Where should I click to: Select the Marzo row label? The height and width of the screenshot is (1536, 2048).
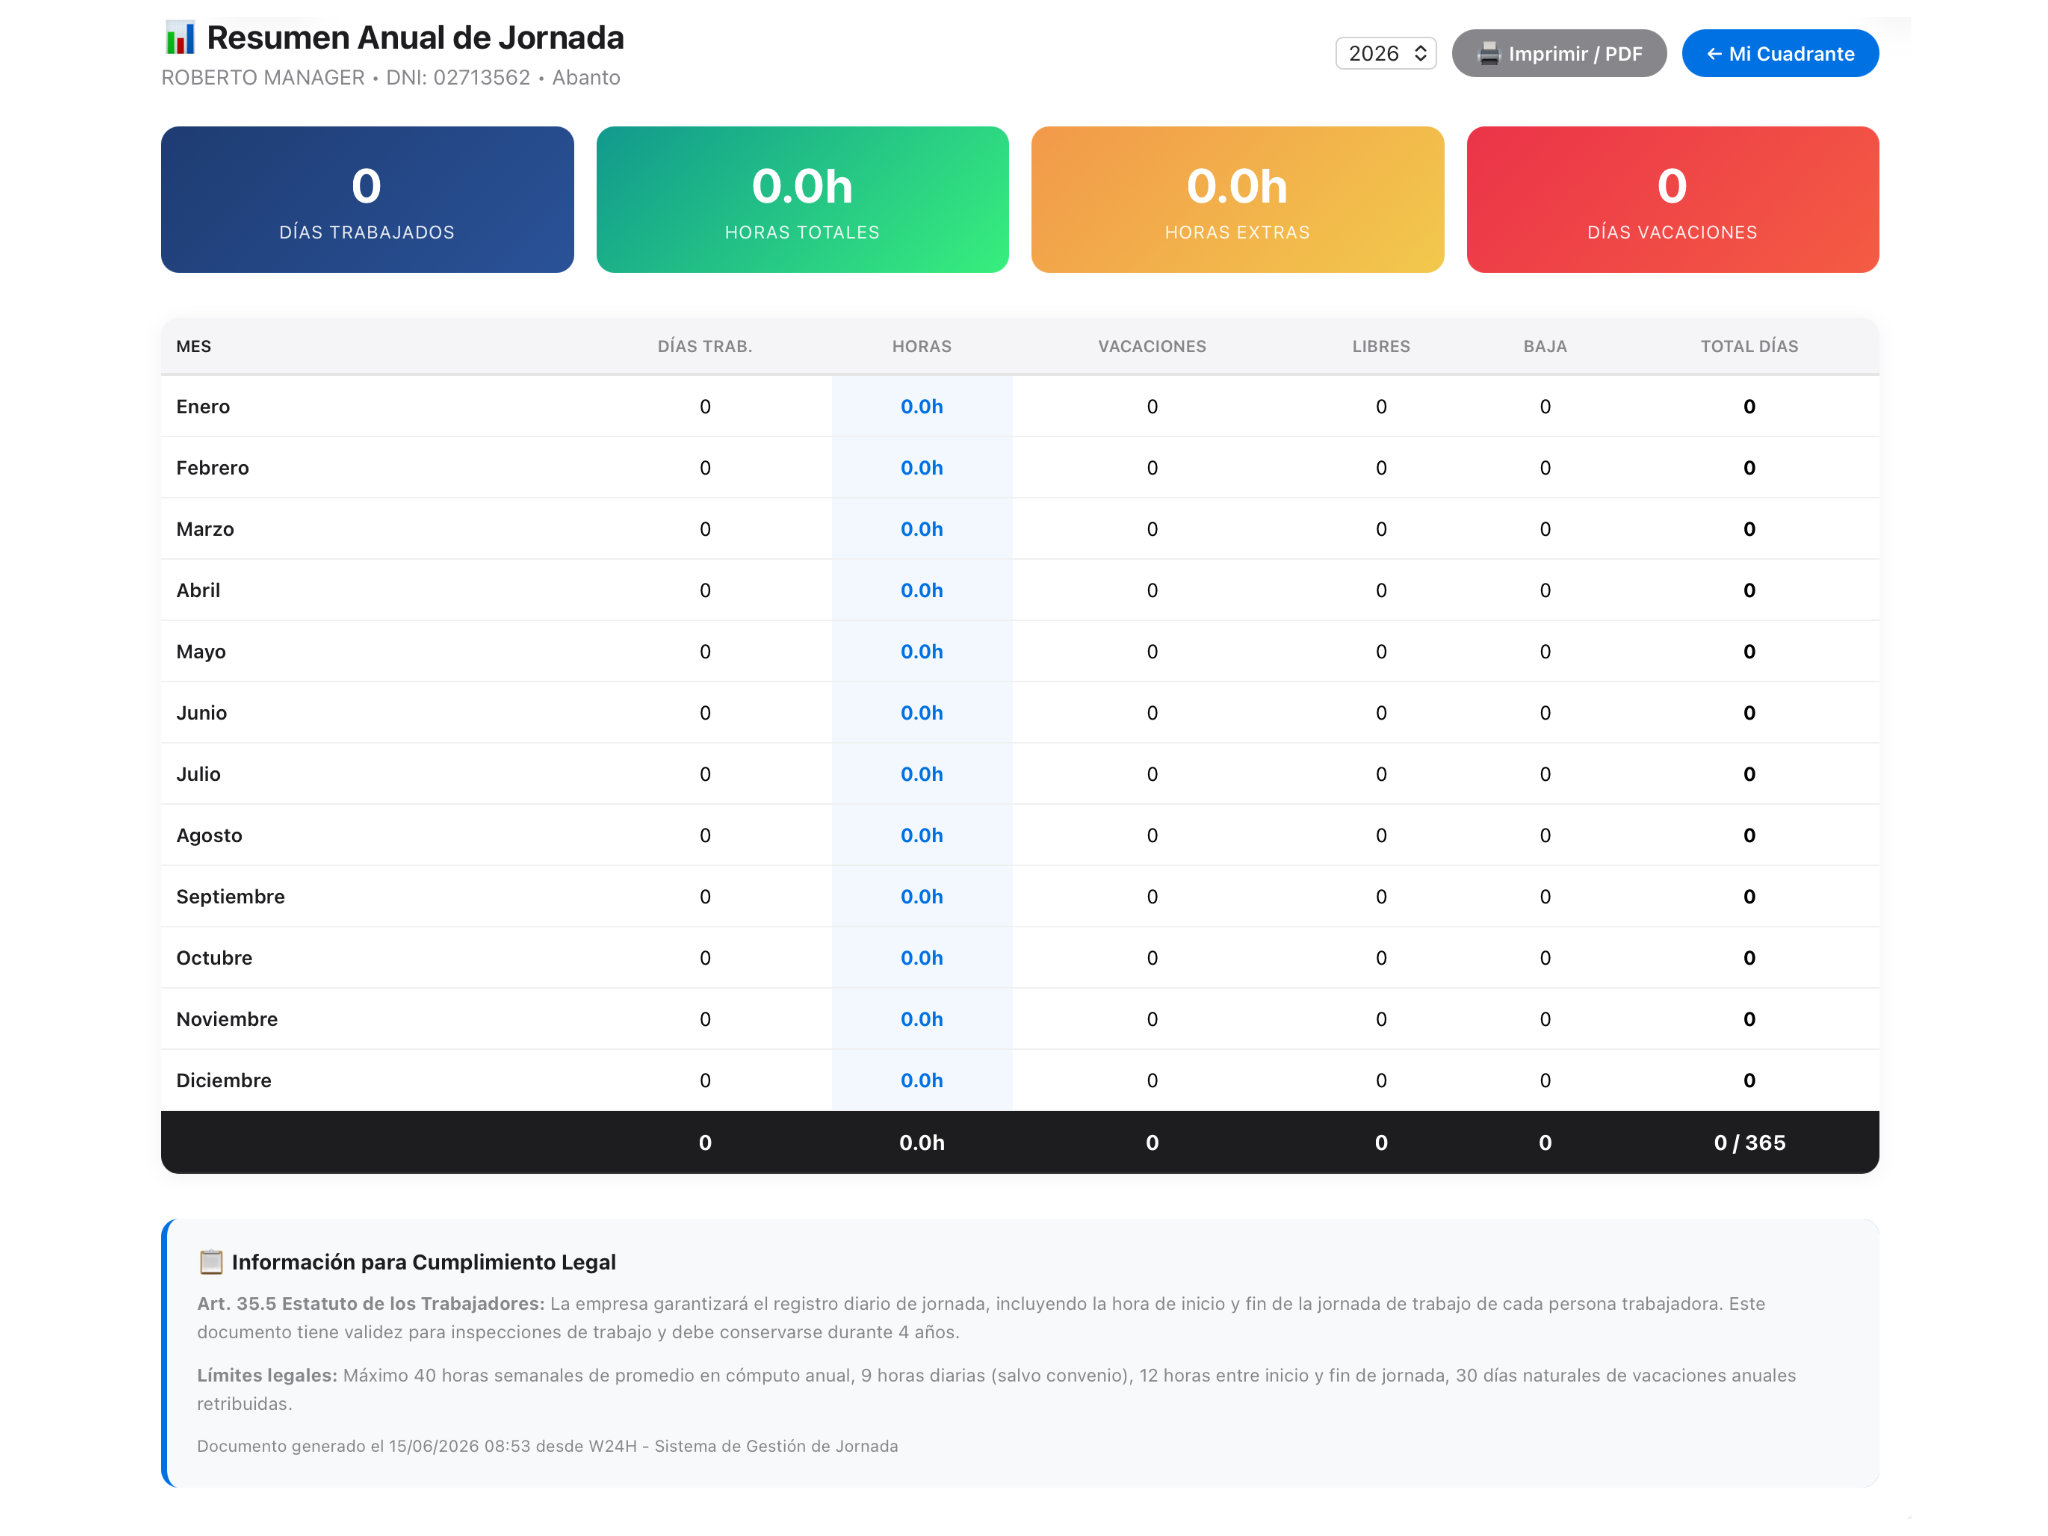click(205, 529)
